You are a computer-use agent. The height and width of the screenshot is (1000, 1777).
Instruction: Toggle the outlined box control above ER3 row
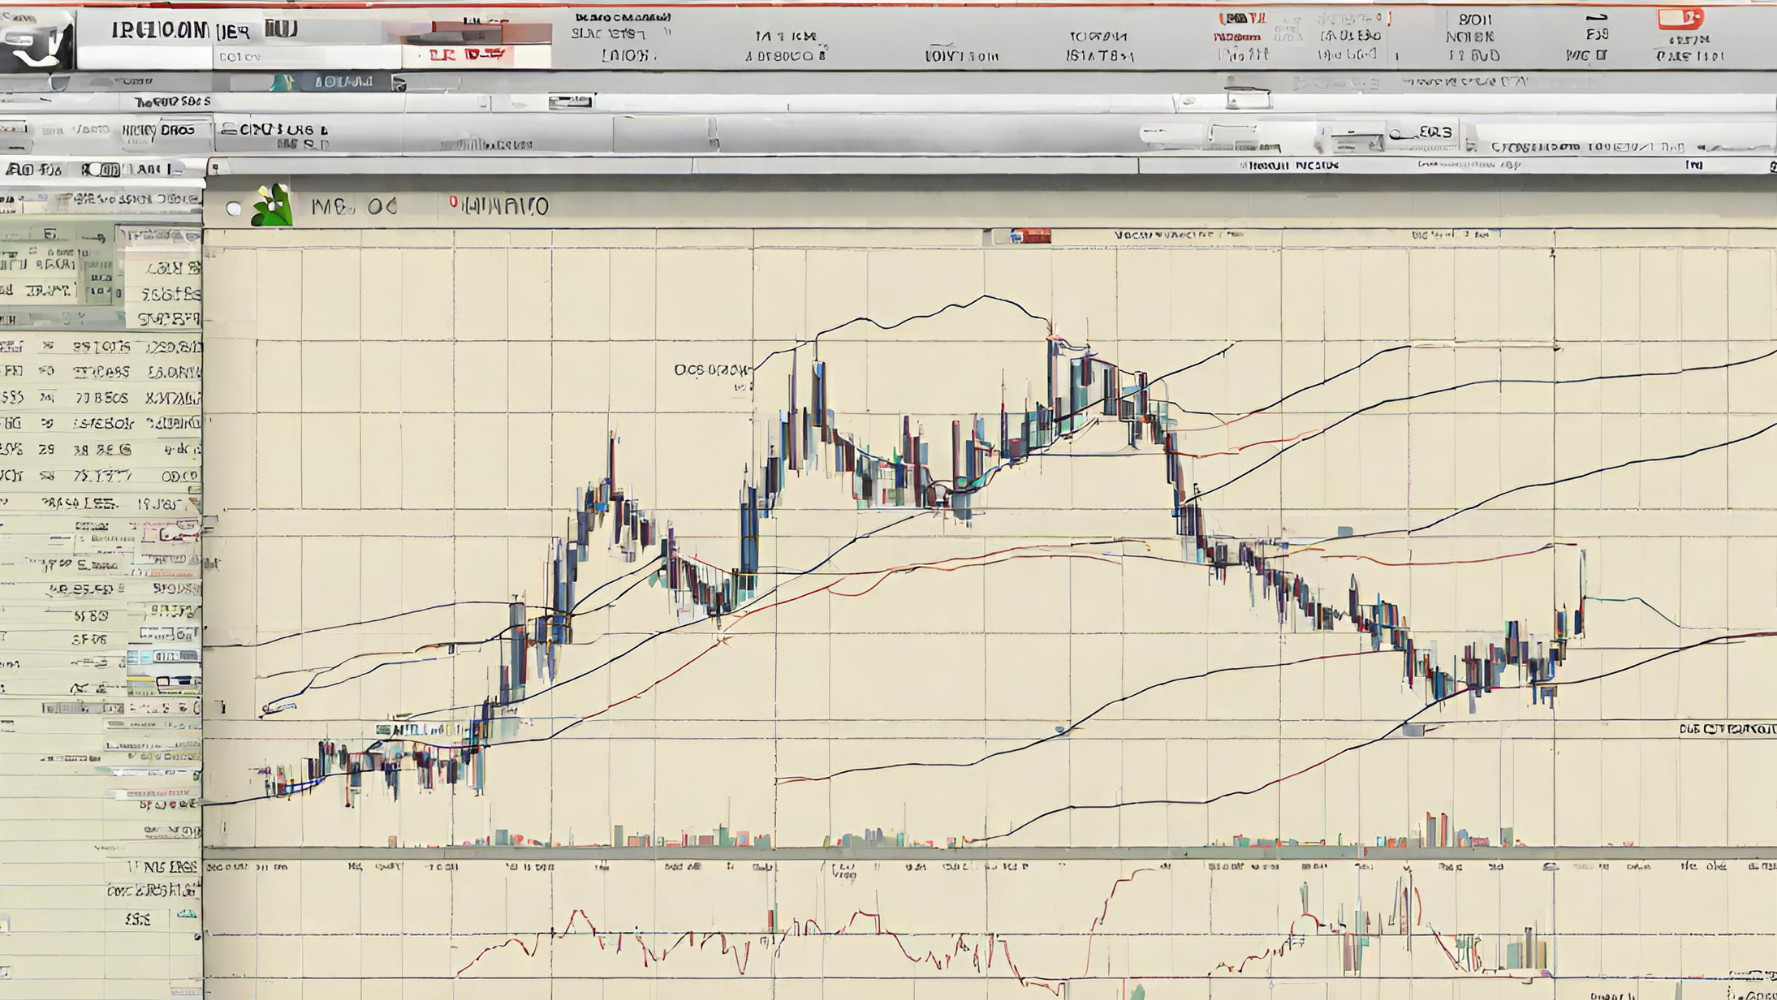coord(1247,99)
